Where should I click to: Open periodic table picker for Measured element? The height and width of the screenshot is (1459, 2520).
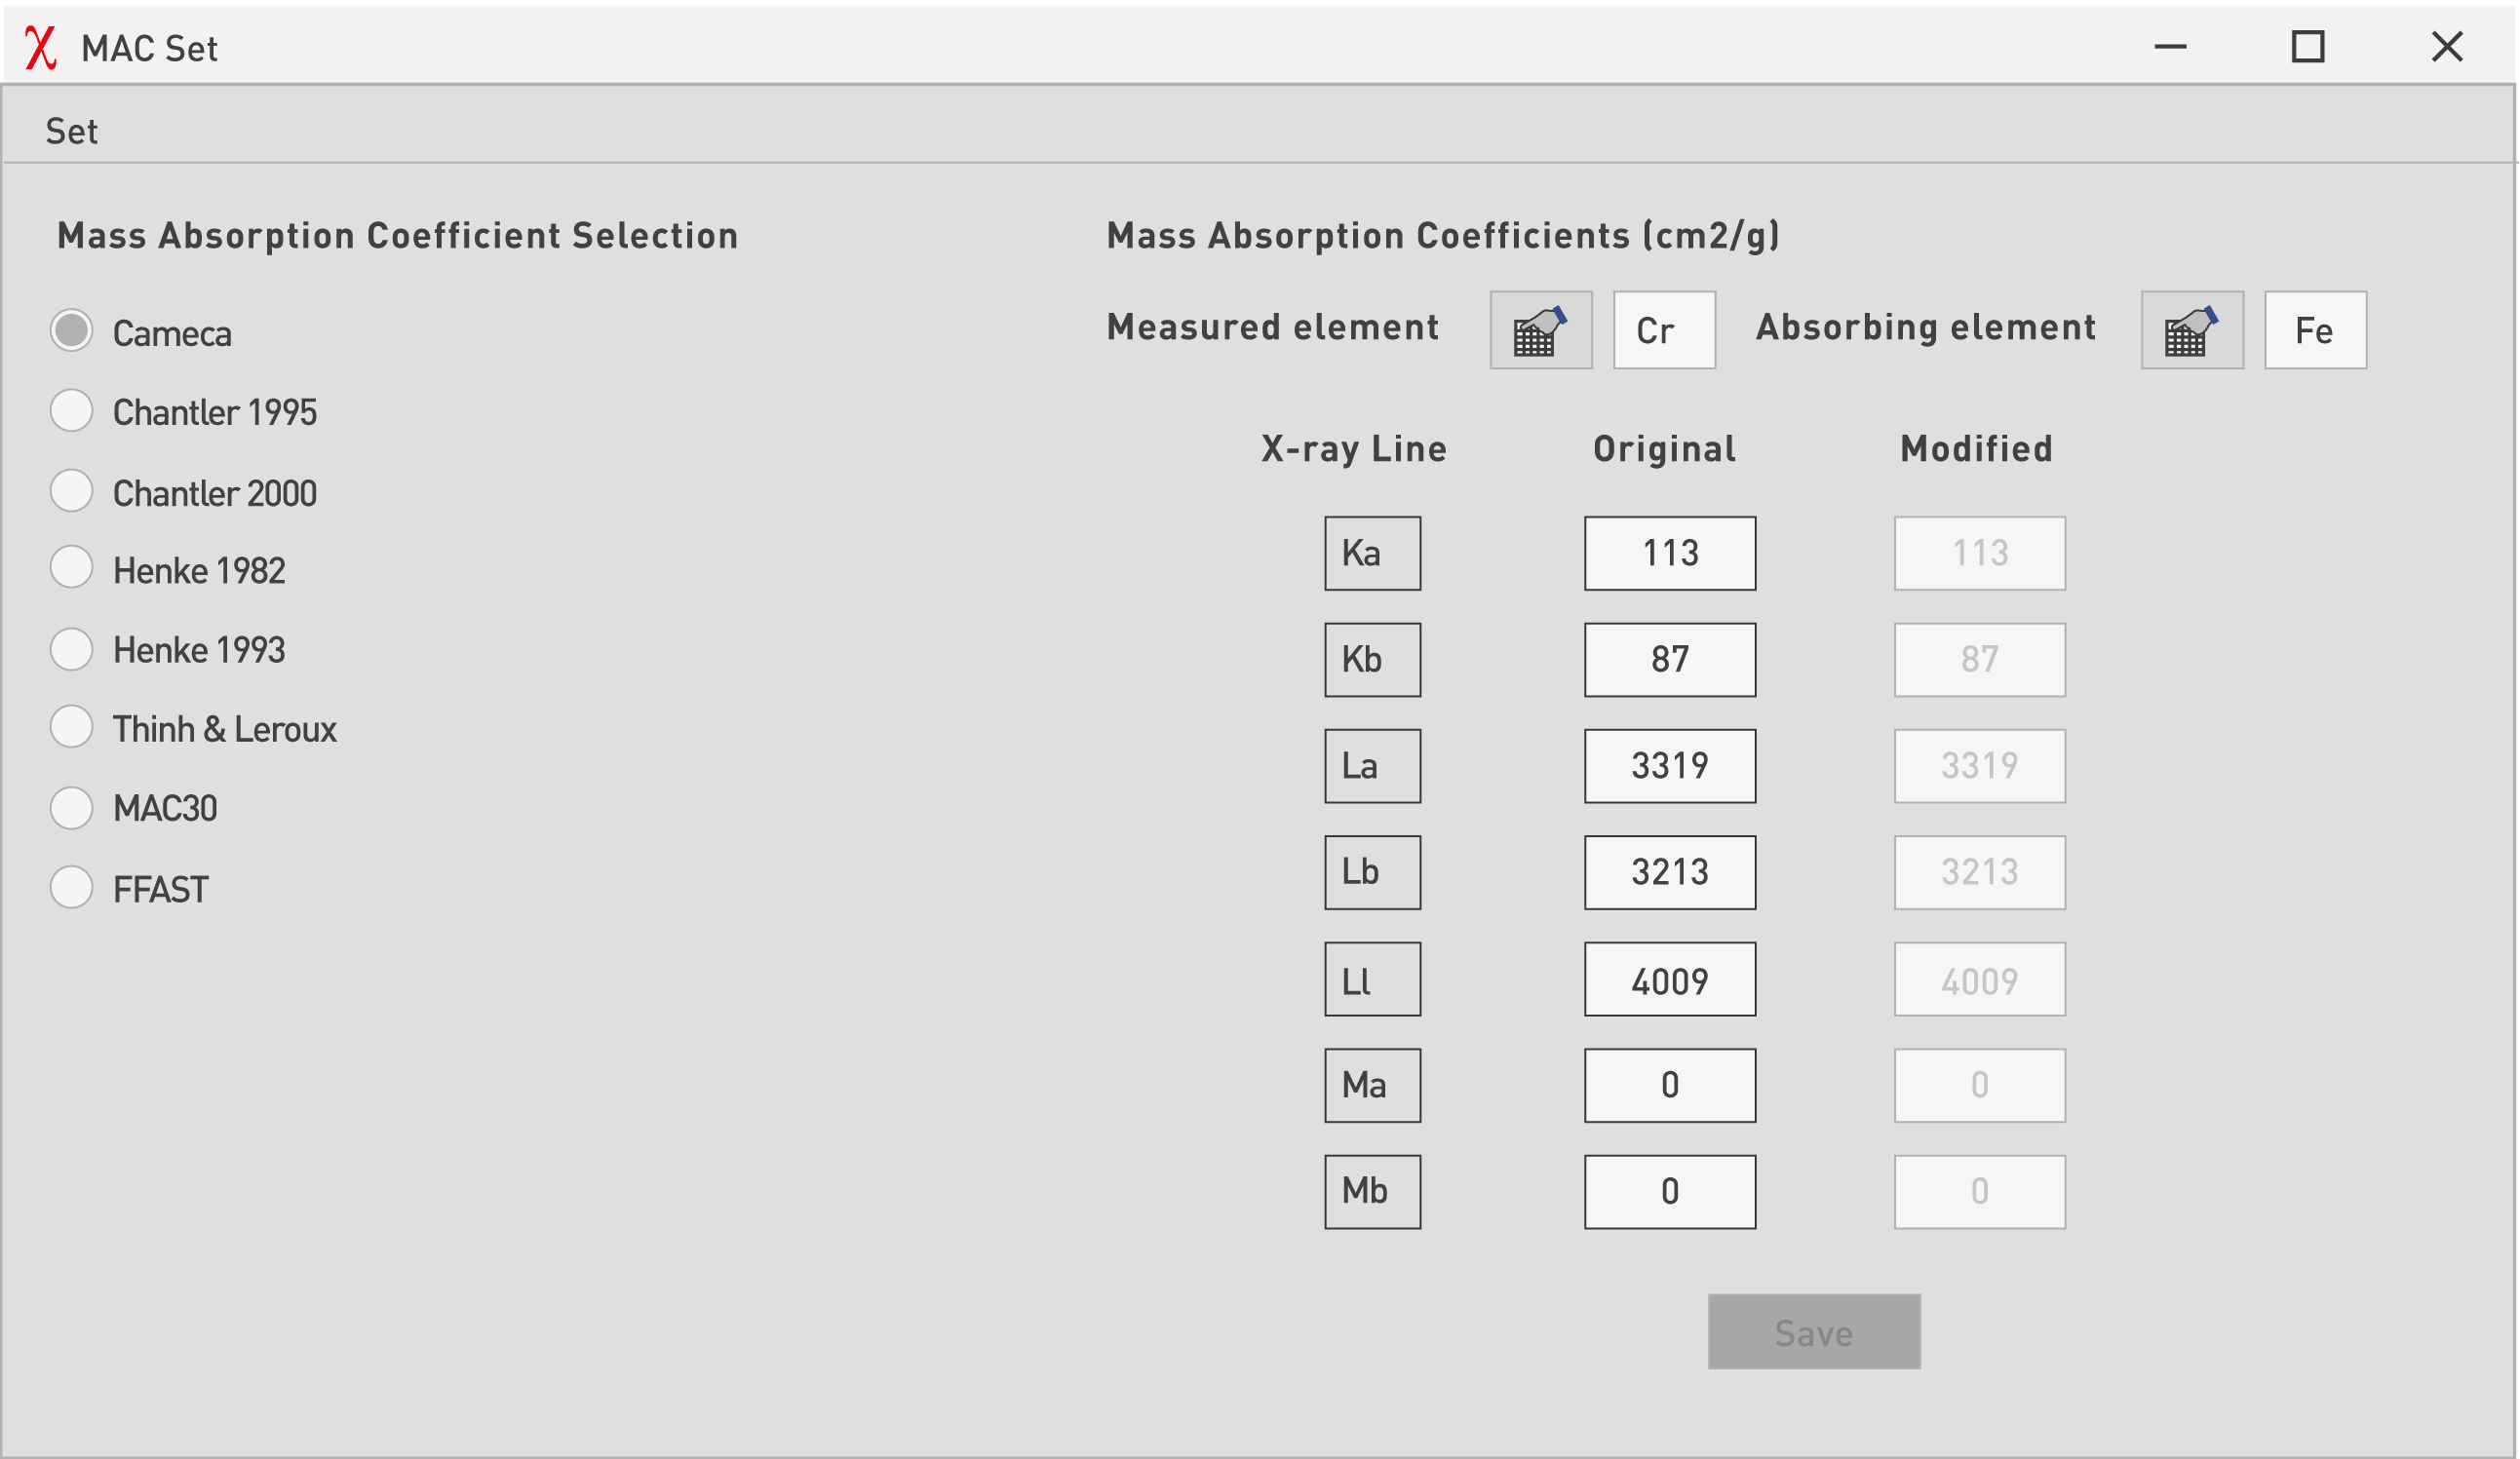pos(1540,330)
